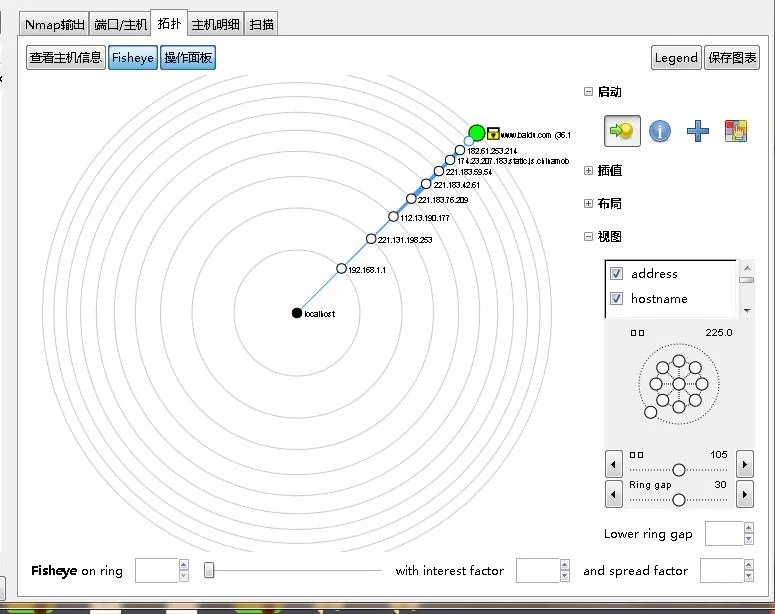
Task: Switch to the 扫描 tab
Action: 261,24
